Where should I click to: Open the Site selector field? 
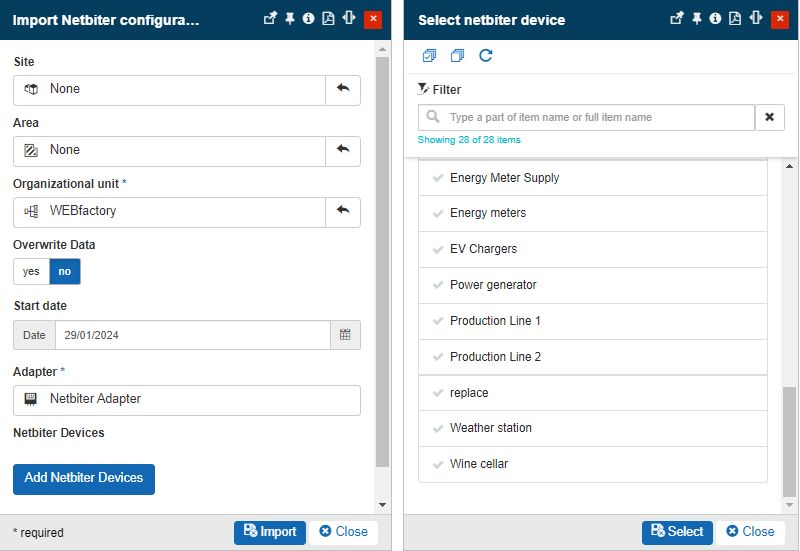[x=170, y=89]
